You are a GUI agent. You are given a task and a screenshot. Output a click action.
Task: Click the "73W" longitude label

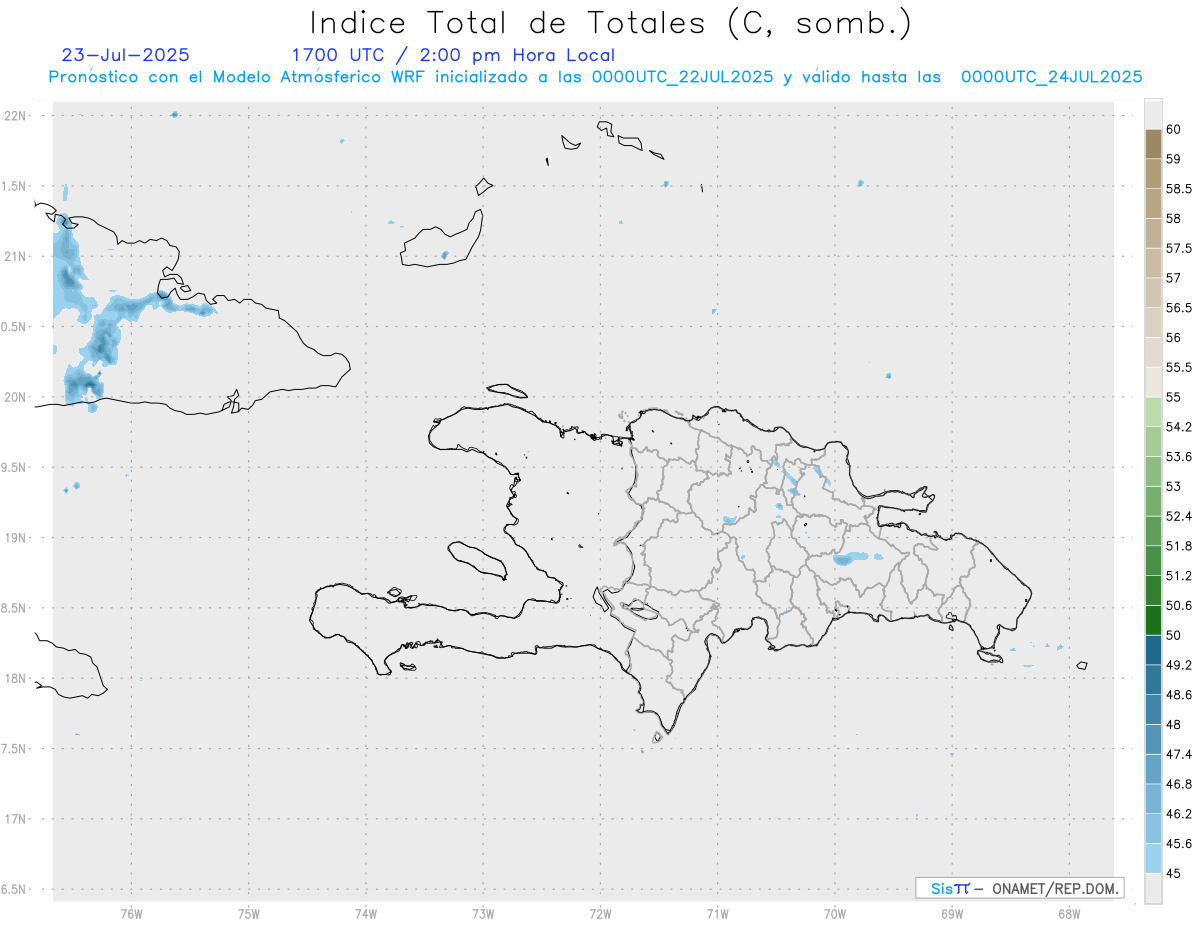(x=483, y=914)
